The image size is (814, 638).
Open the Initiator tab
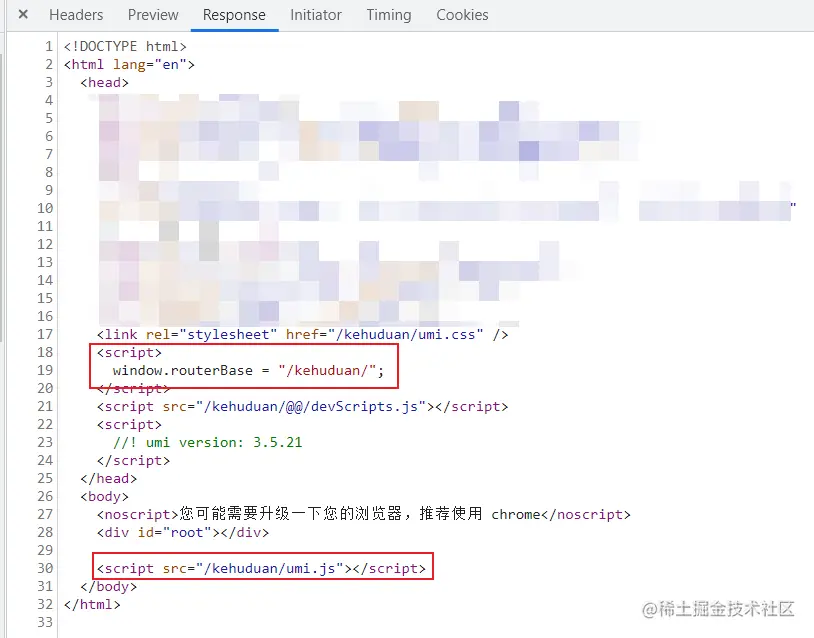click(316, 15)
